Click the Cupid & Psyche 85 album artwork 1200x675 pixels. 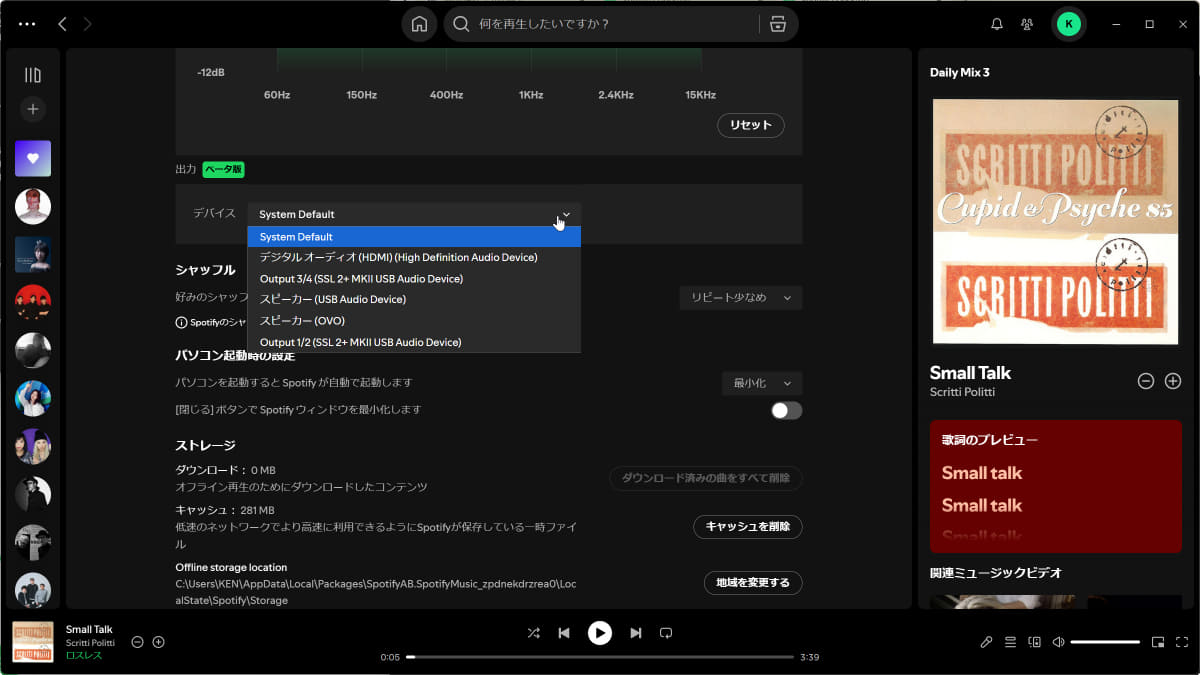1057,222
